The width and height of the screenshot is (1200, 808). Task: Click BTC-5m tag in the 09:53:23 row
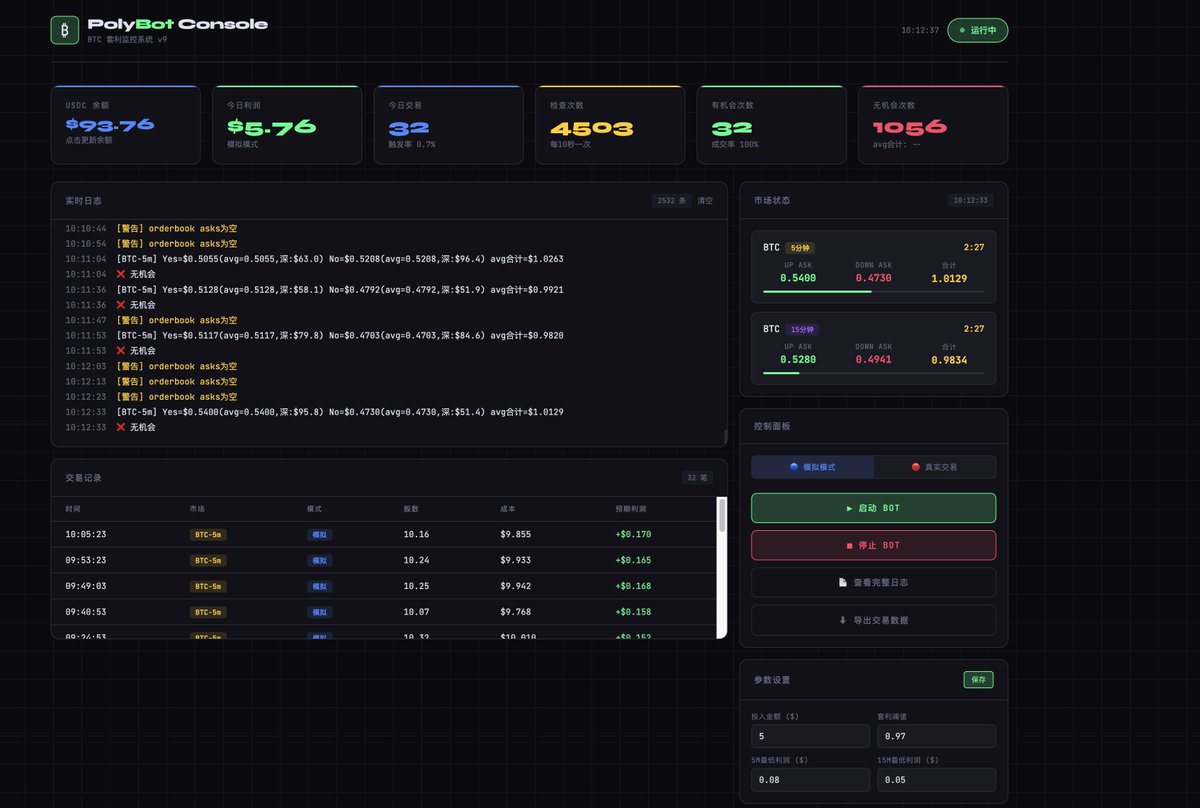pyautogui.click(x=208, y=560)
